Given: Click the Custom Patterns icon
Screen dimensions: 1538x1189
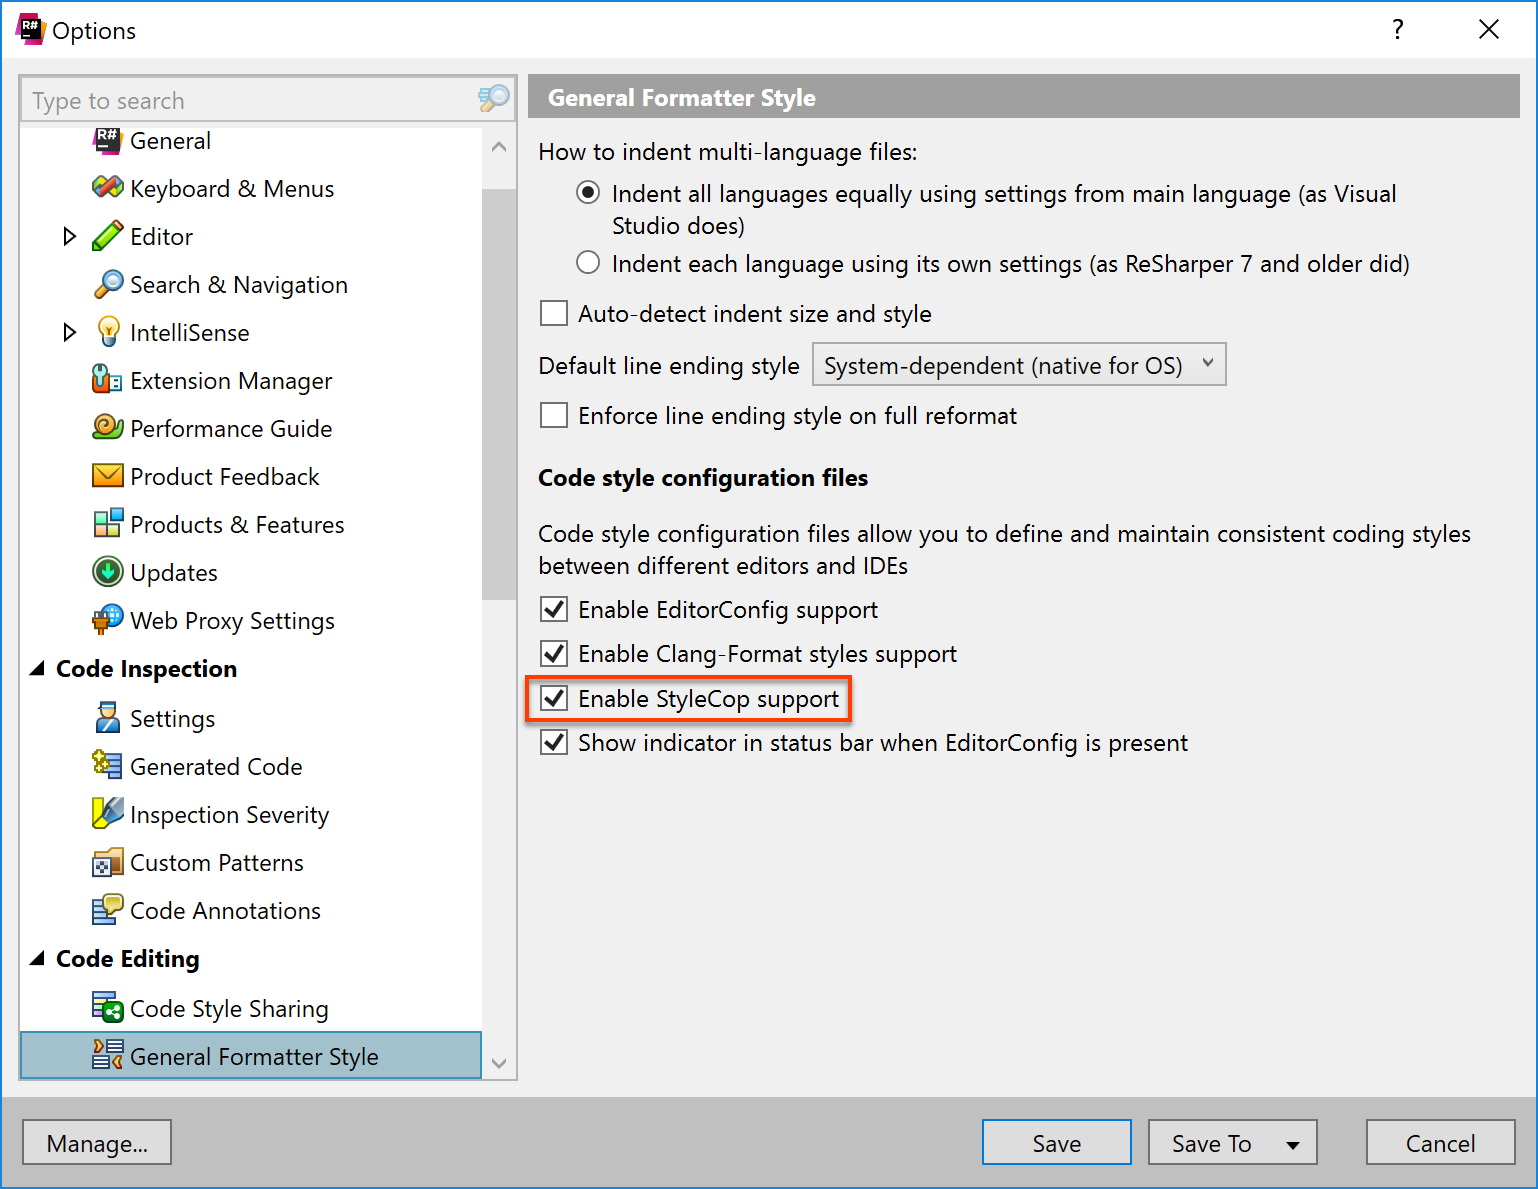Looking at the screenshot, I should click(x=108, y=862).
